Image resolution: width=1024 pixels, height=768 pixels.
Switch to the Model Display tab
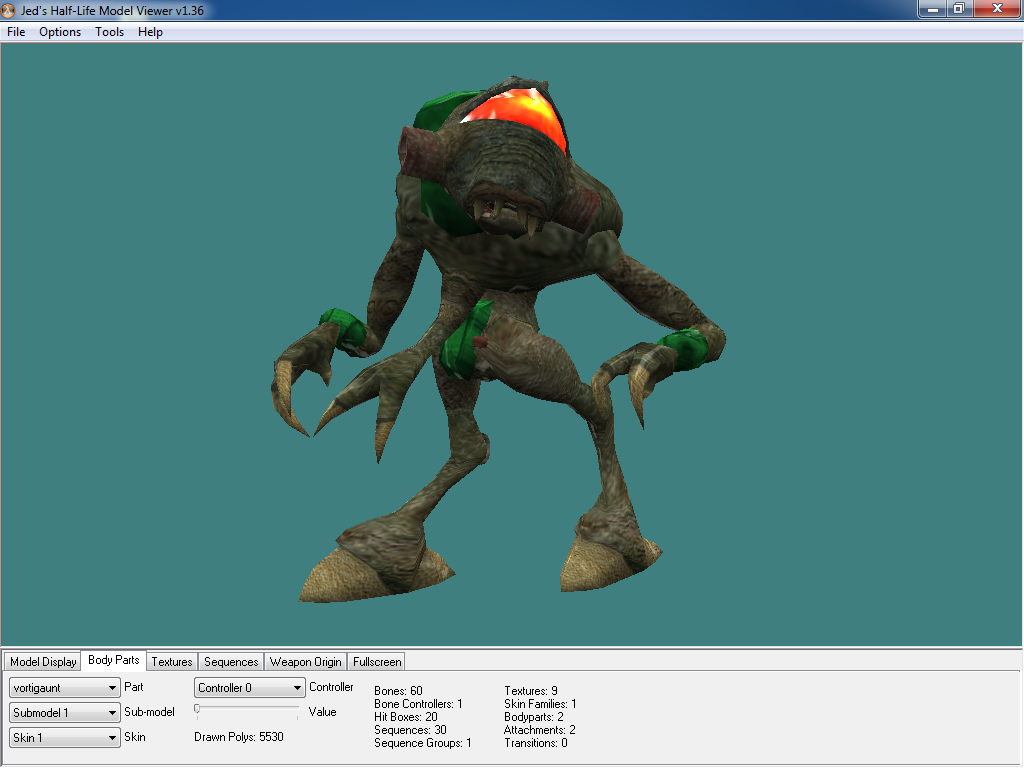coord(43,662)
